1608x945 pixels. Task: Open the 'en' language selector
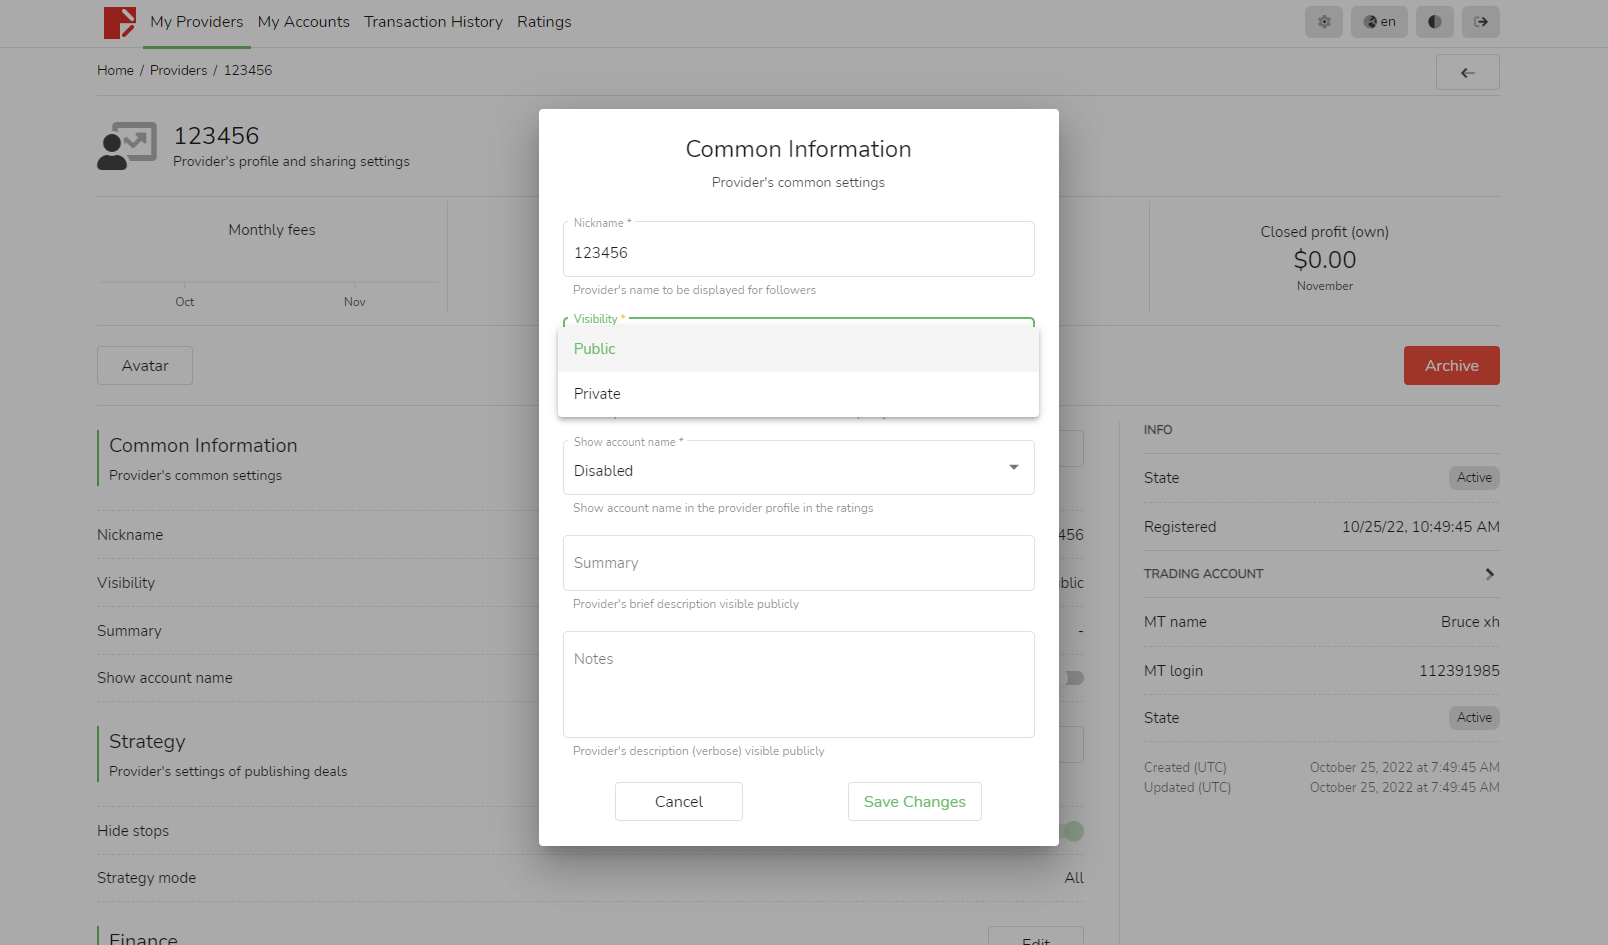coord(1379,22)
